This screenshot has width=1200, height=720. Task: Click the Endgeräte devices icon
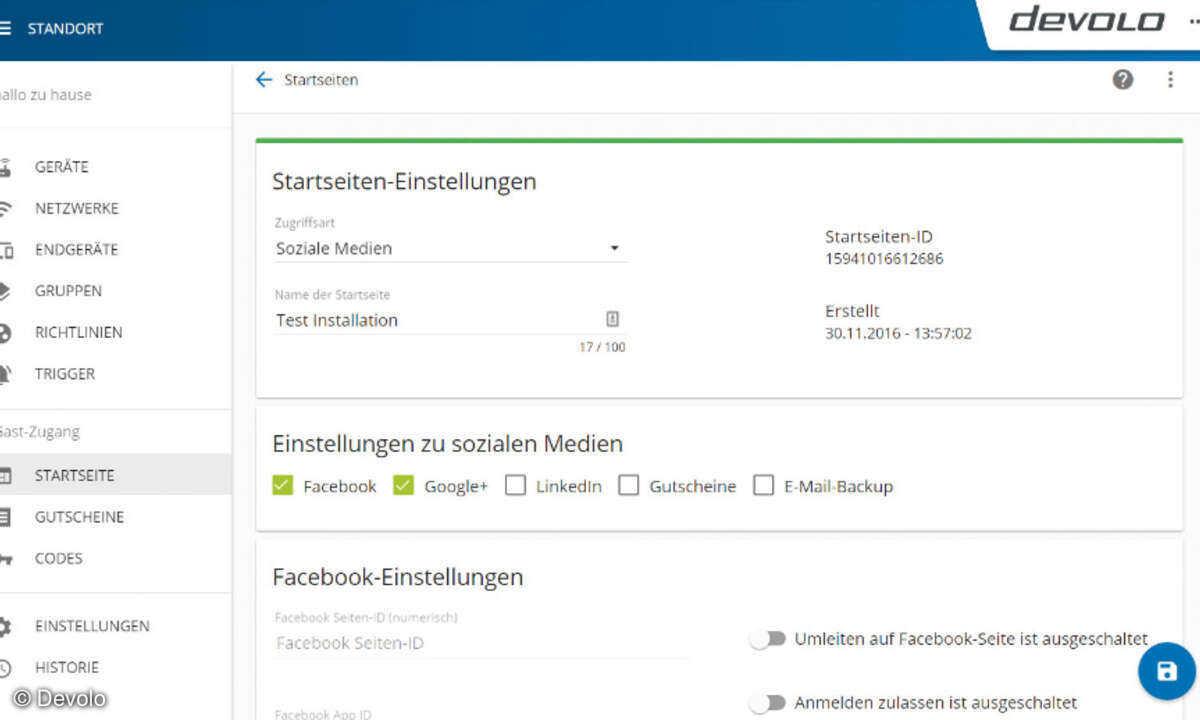click(x=5, y=250)
